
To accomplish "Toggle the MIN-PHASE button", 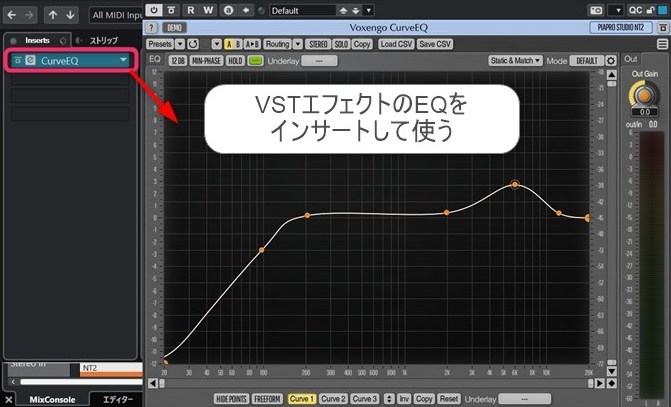I will (x=206, y=61).
